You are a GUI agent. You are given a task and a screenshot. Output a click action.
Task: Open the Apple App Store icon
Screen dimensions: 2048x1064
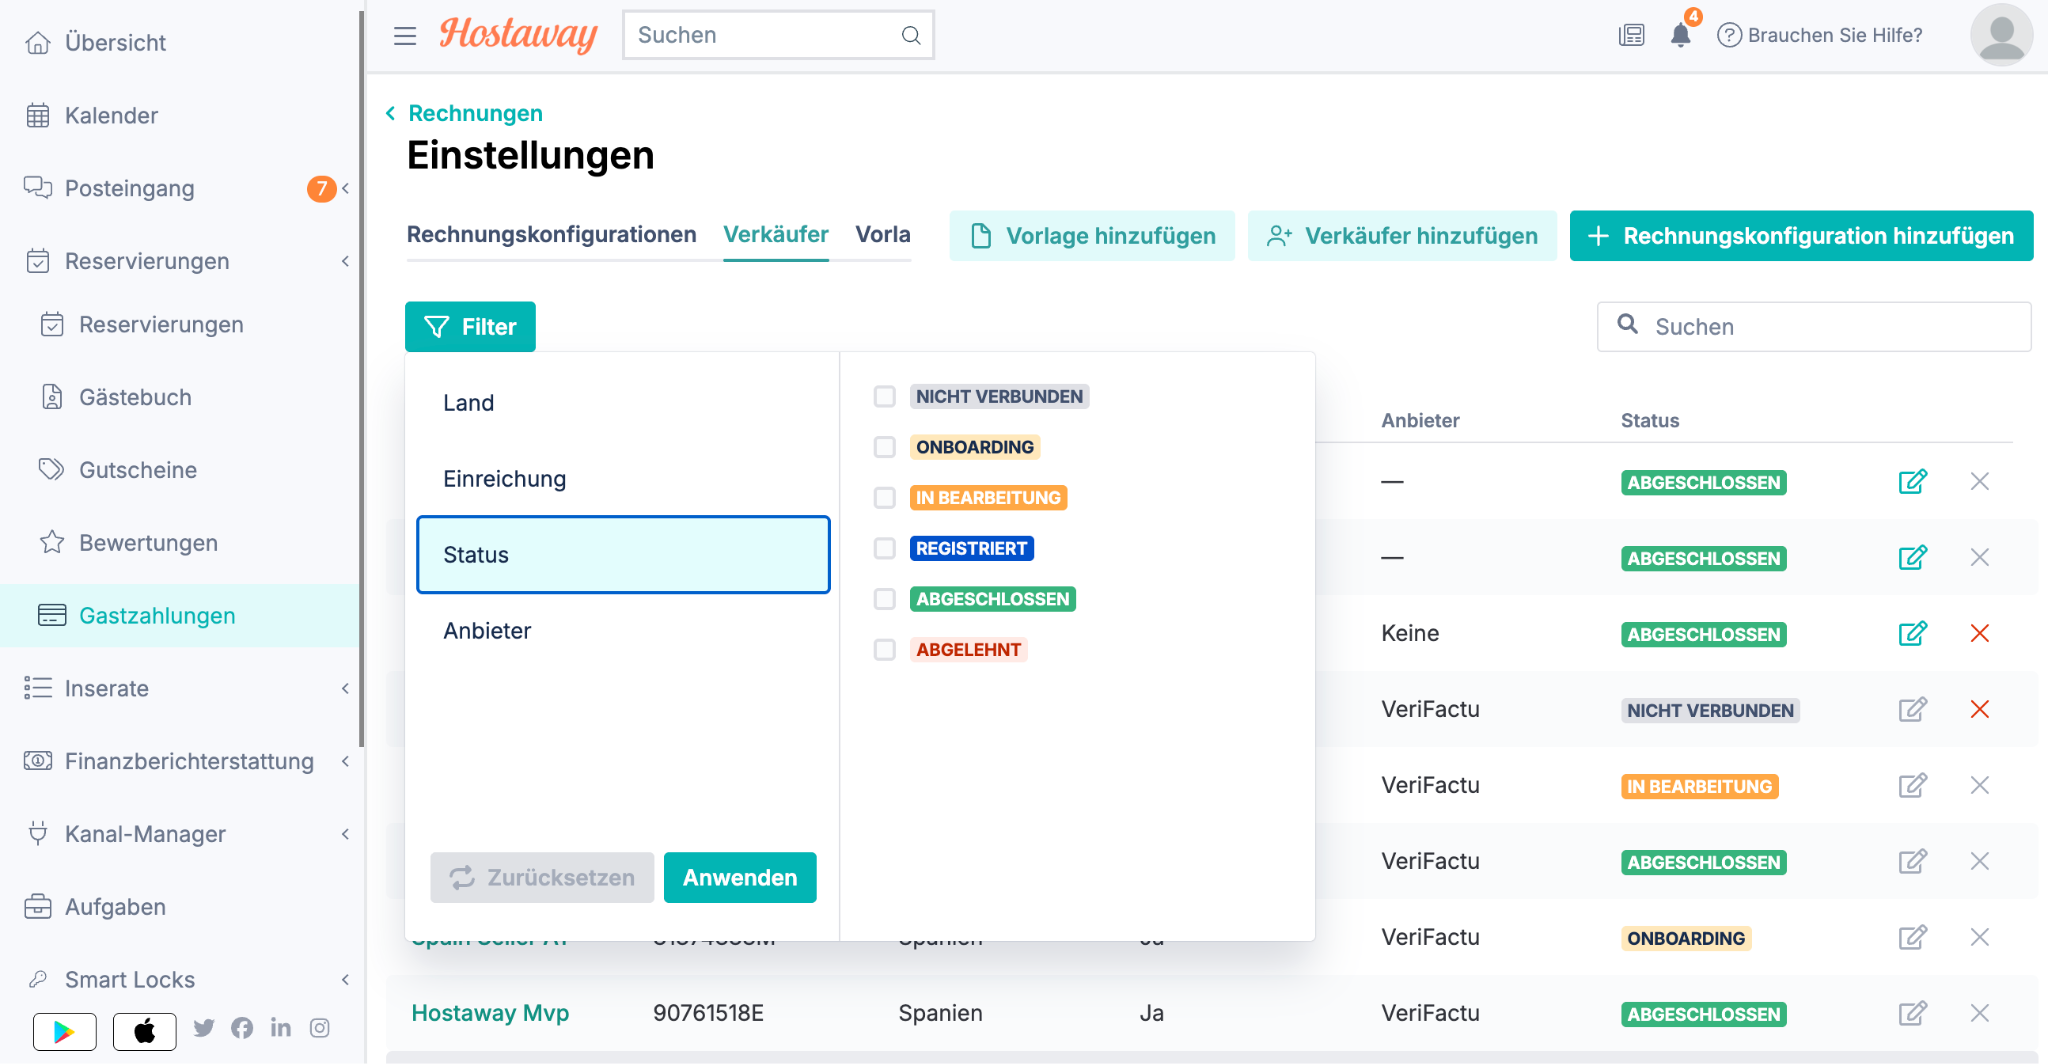pyautogui.click(x=145, y=1031)
